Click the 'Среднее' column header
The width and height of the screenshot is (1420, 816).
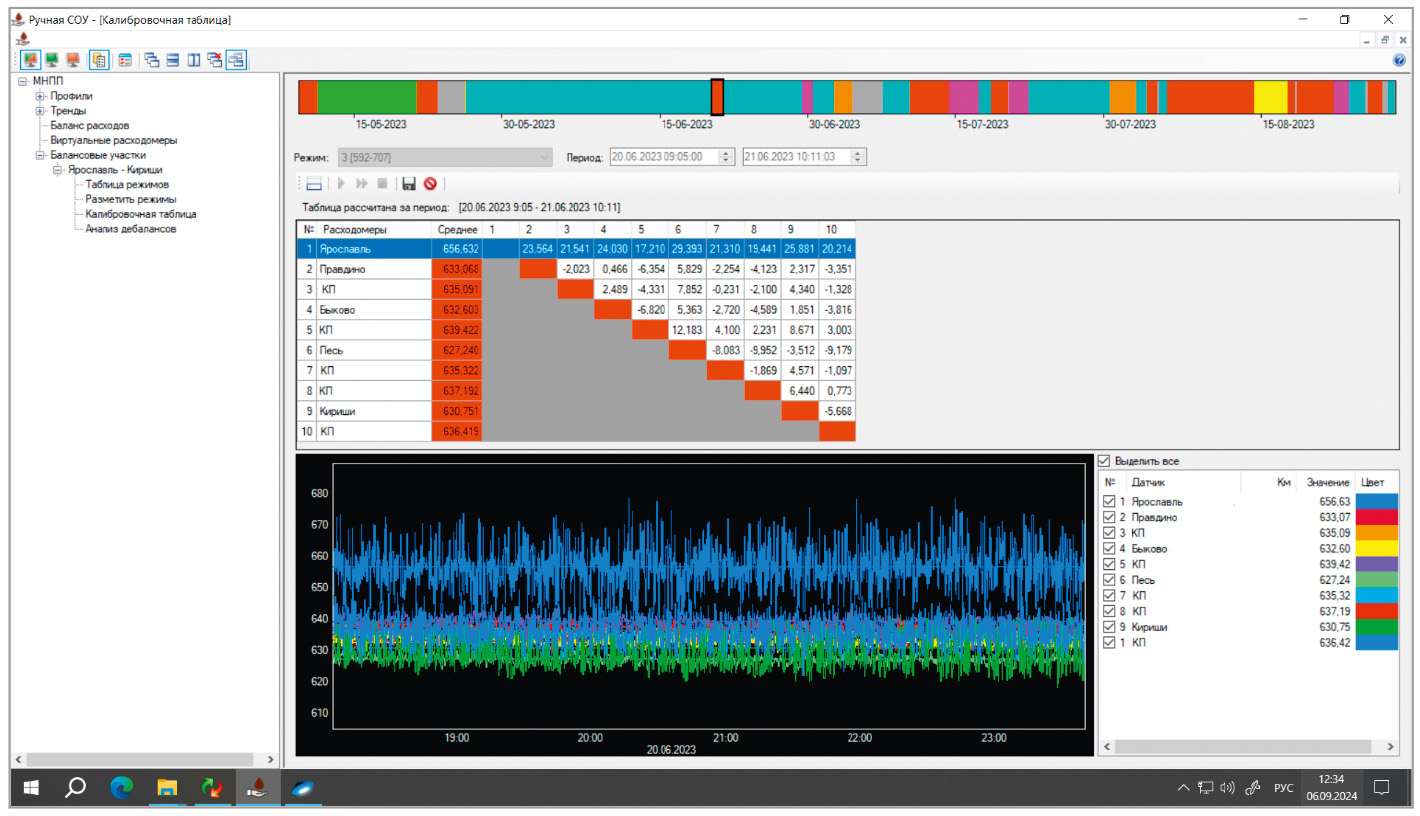456,230
